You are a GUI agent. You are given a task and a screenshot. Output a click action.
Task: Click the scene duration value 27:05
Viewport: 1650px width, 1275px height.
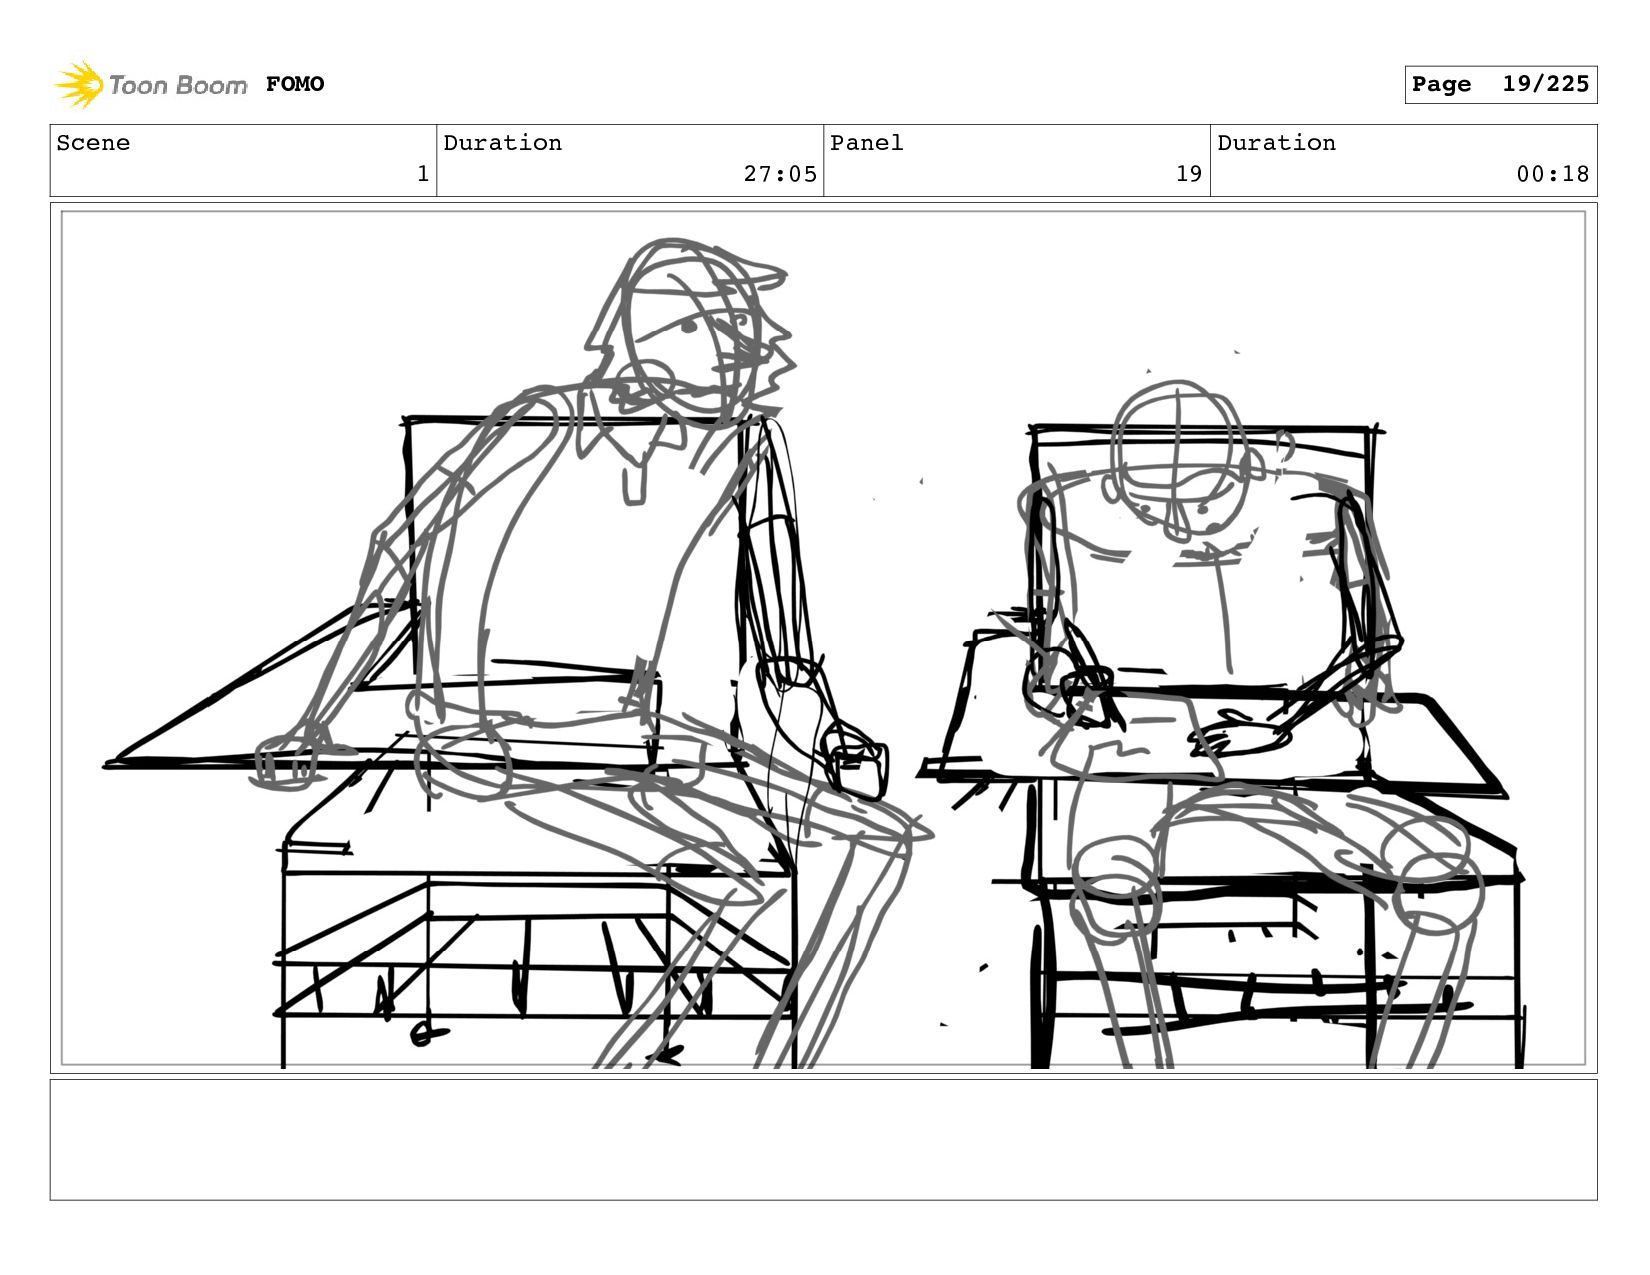tap(780, 174)
